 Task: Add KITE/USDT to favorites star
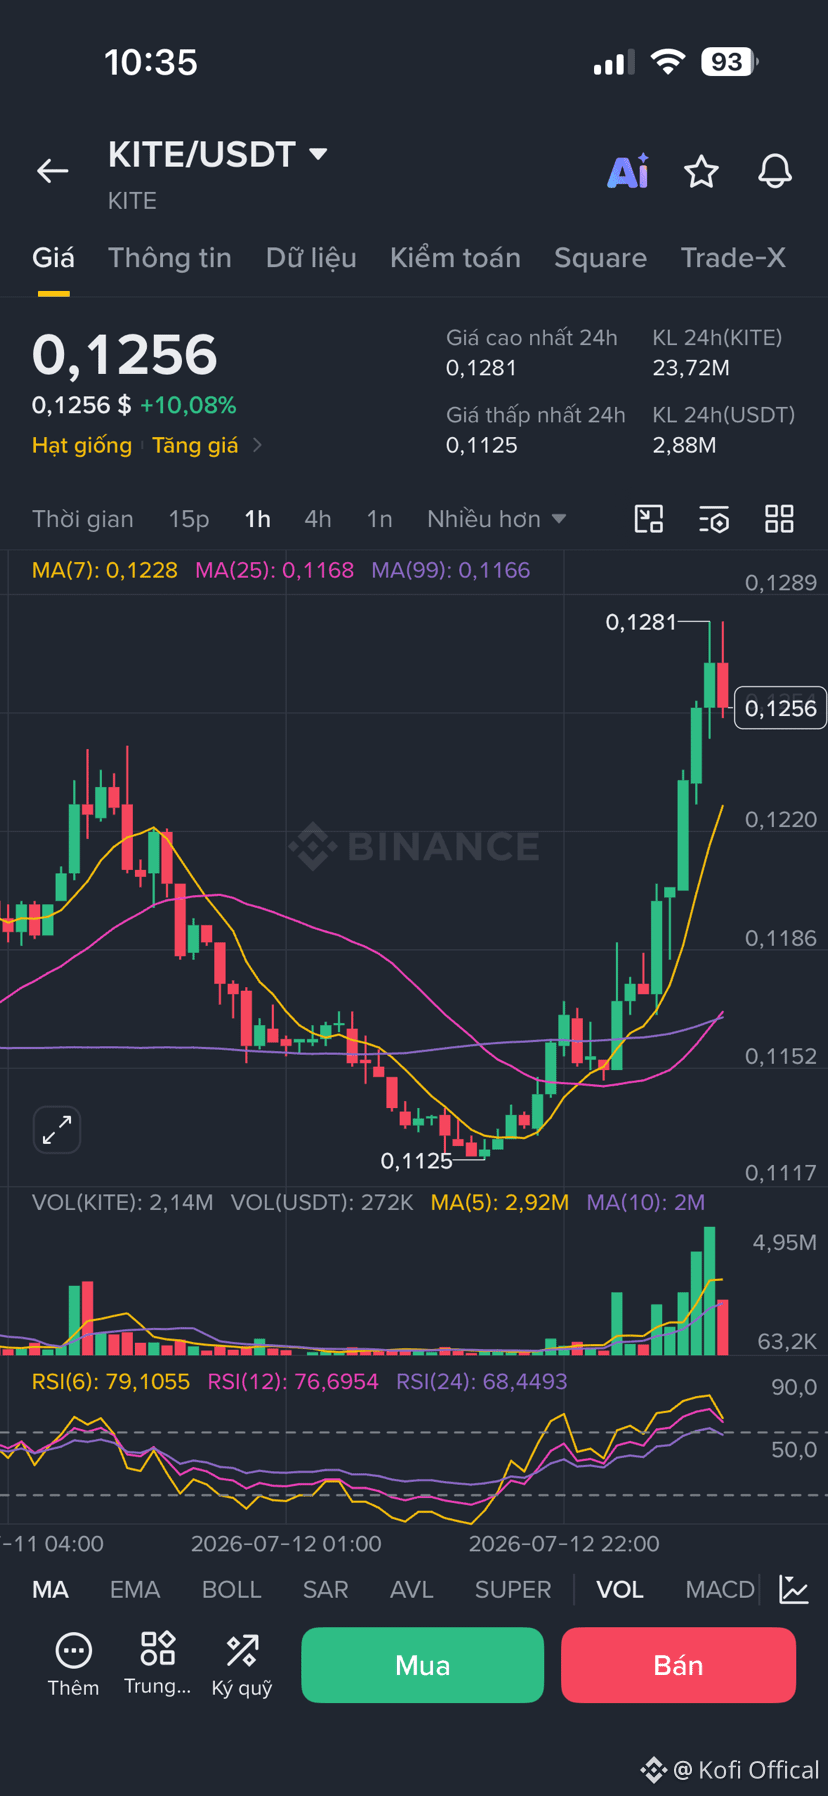coord(701,172)
